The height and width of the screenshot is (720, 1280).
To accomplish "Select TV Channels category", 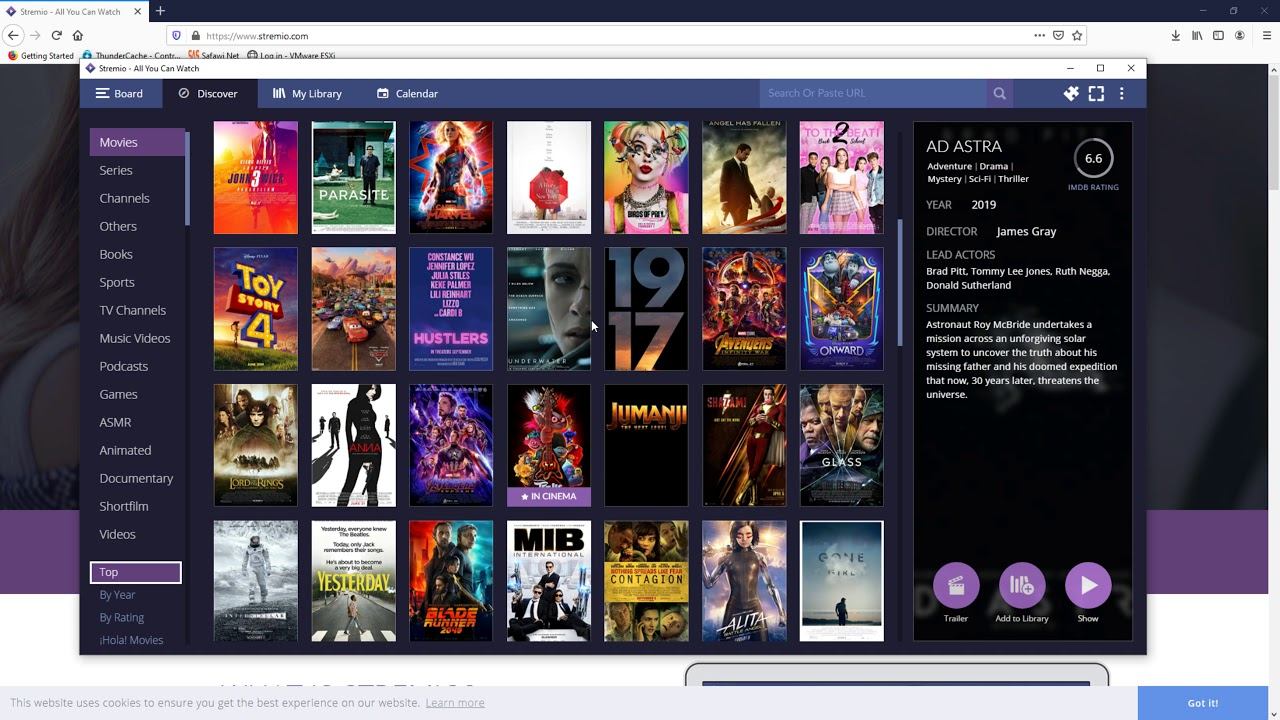I will click(137, 310).
